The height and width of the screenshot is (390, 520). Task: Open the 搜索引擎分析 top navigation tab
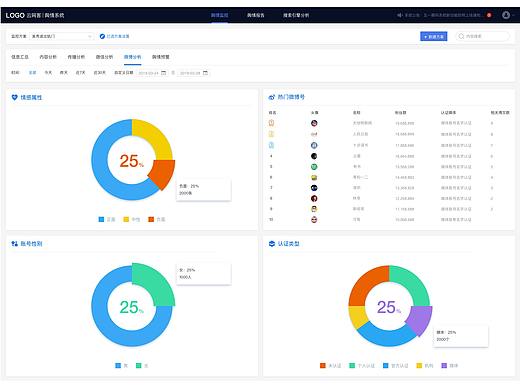click(x=296, y=15)
